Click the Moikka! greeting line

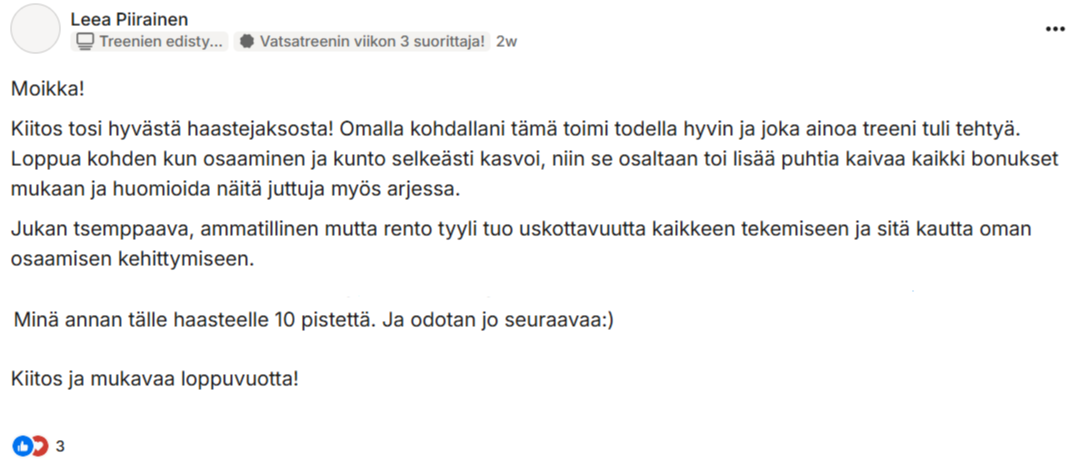48,88
